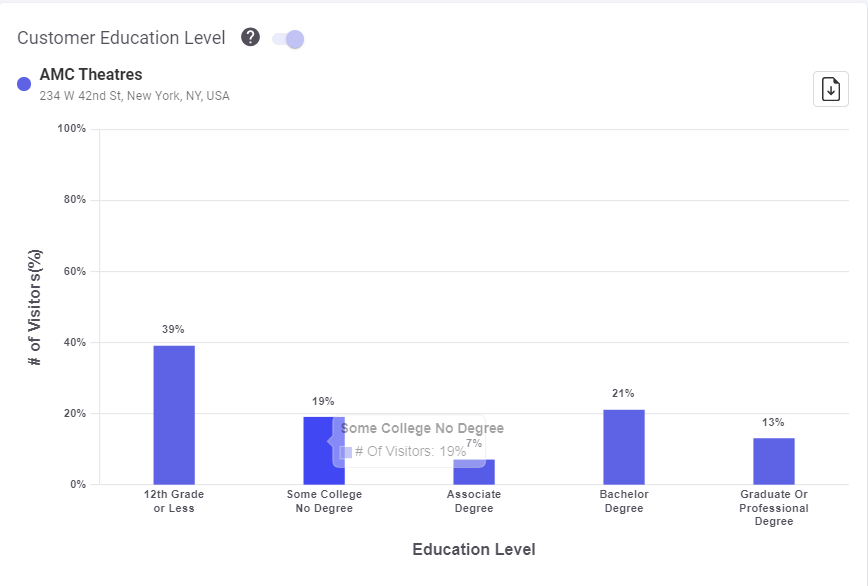Select the 12th Grade or Less bar

174,415
